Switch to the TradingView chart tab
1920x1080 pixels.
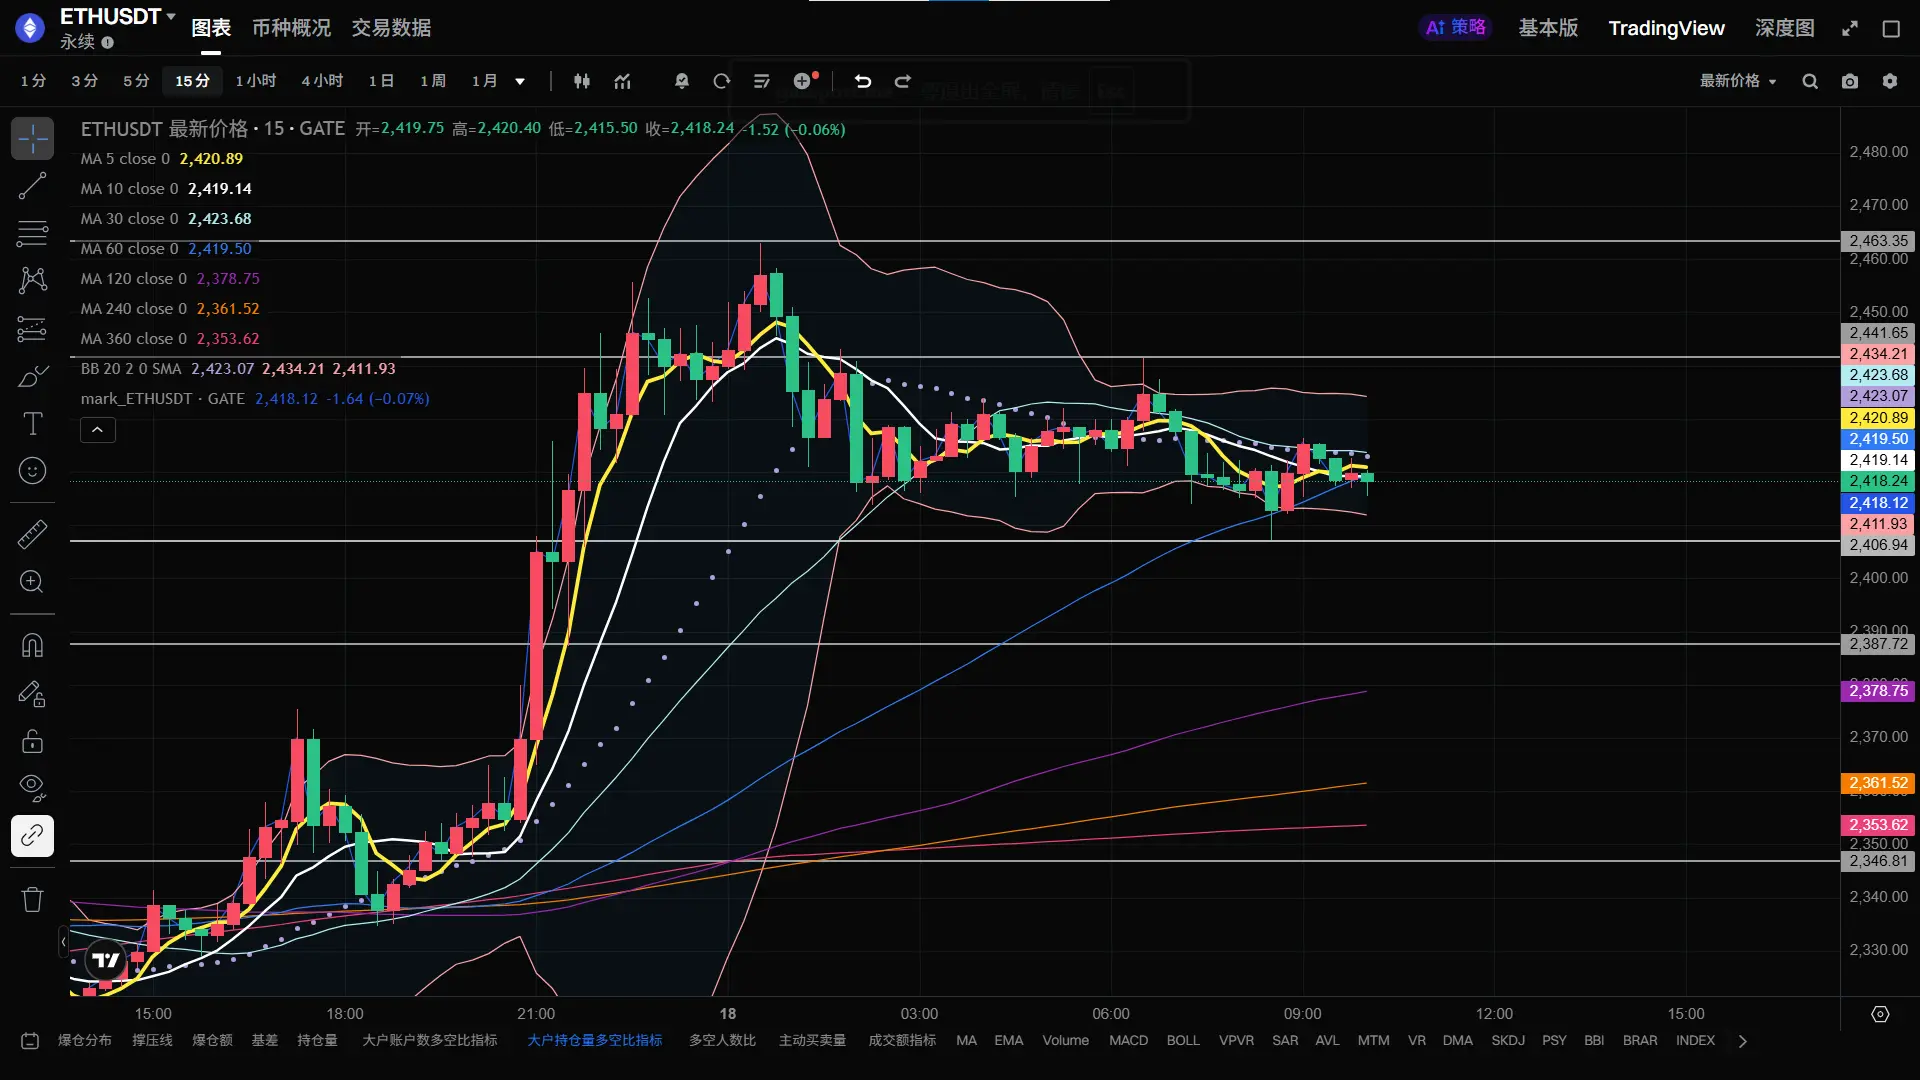1666,28
